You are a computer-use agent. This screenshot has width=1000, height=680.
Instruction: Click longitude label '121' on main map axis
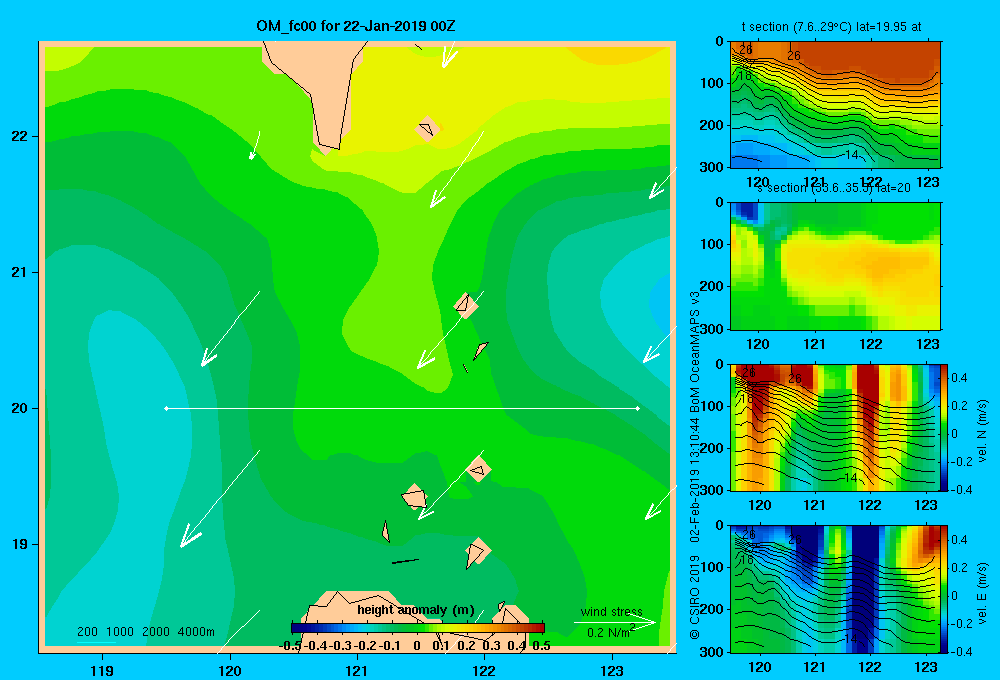pos(357,670)
